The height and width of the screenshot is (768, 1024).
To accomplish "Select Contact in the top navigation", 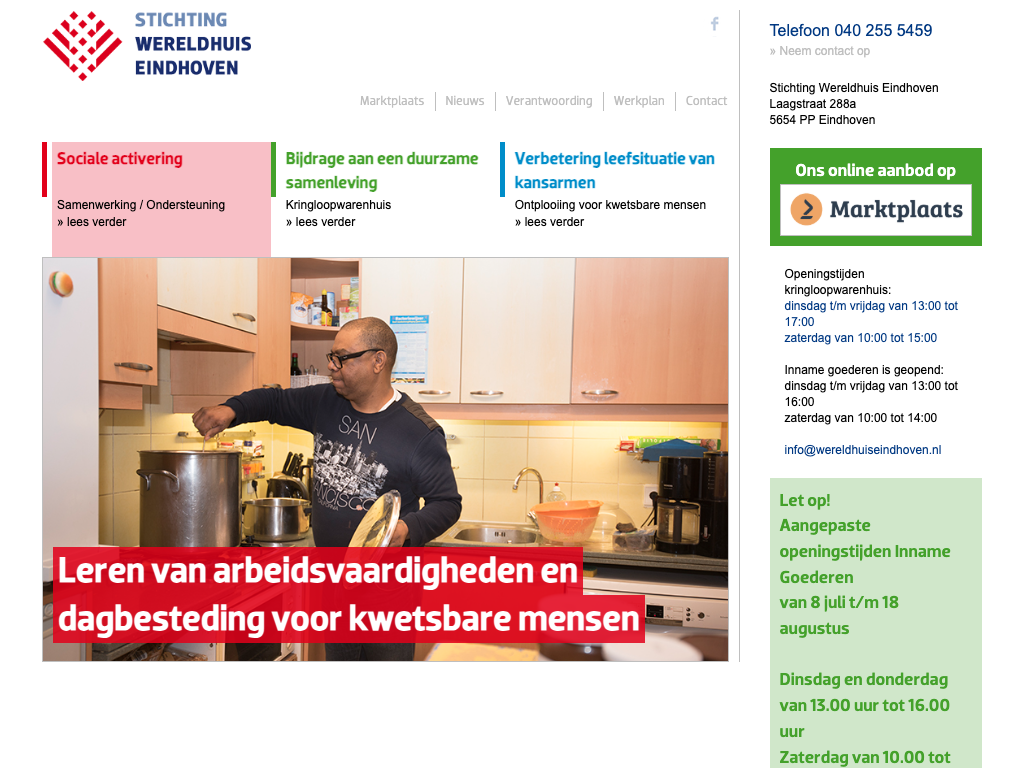I will tap(706, 101).
